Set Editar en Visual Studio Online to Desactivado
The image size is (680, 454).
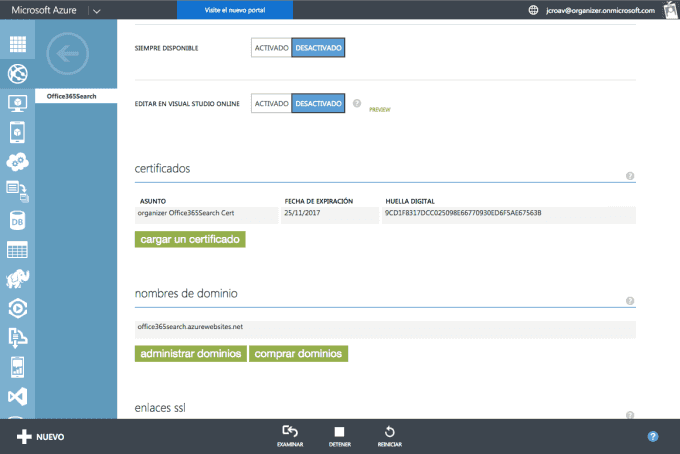point(318,103)
